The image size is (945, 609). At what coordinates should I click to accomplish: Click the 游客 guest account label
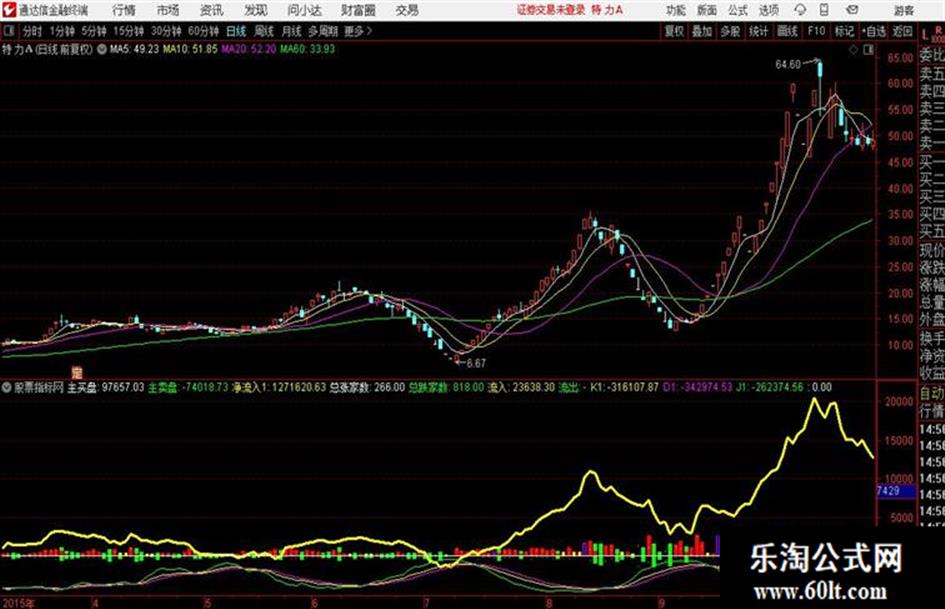(903, 10)
